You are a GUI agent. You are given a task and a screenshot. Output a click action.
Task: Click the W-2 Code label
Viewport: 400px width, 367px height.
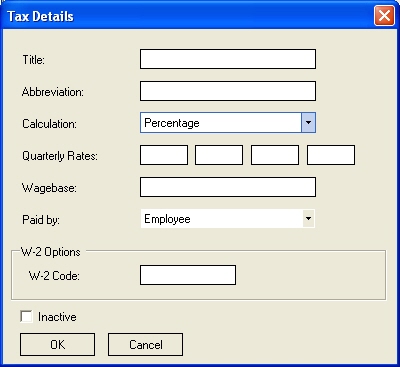[x=54, y=276]
